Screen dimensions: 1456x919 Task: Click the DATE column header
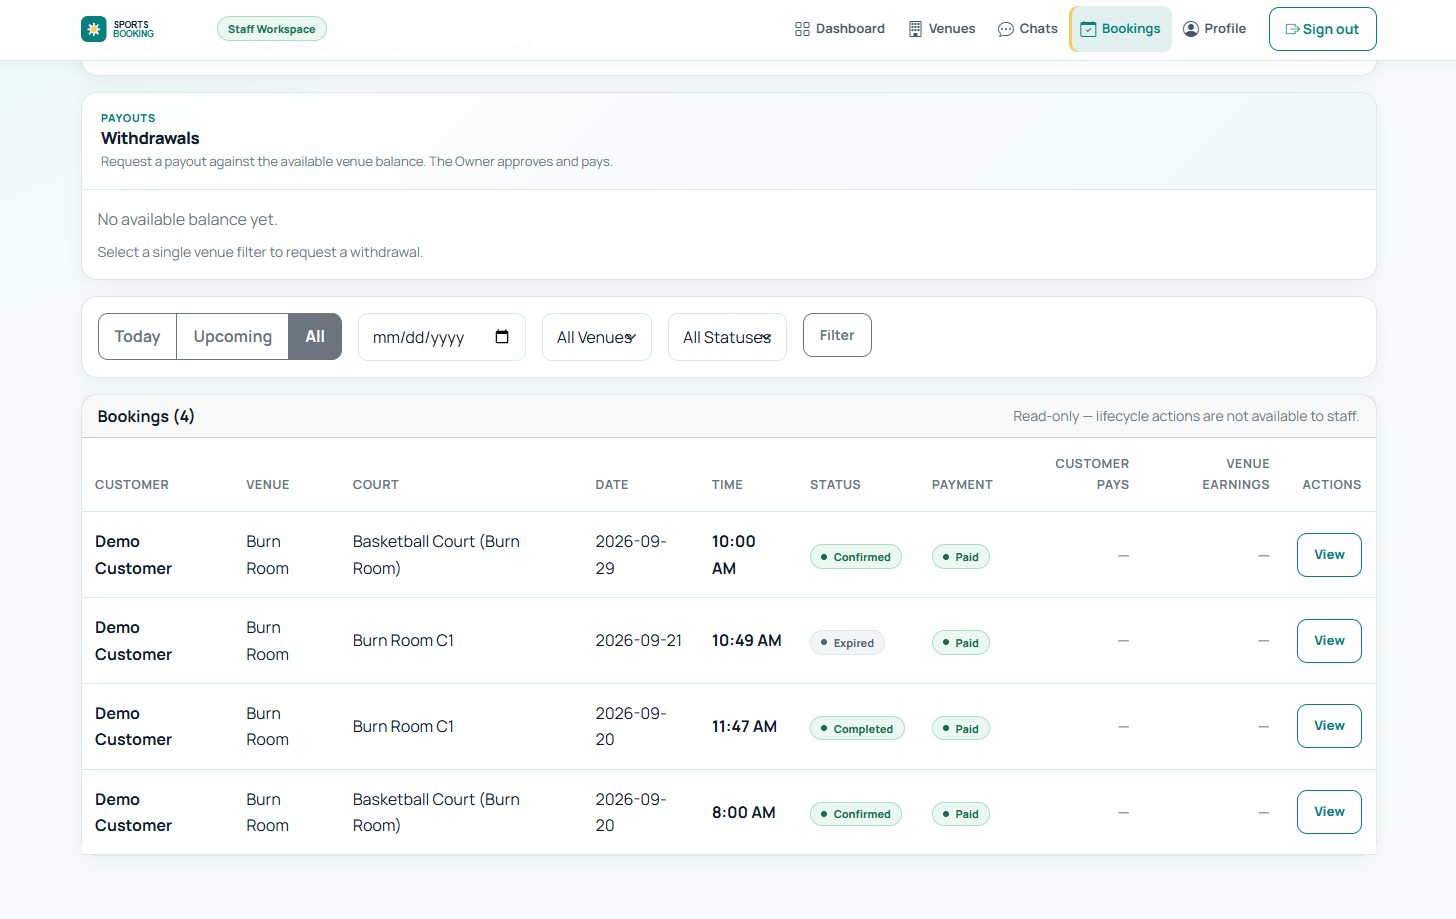(612, 485)
